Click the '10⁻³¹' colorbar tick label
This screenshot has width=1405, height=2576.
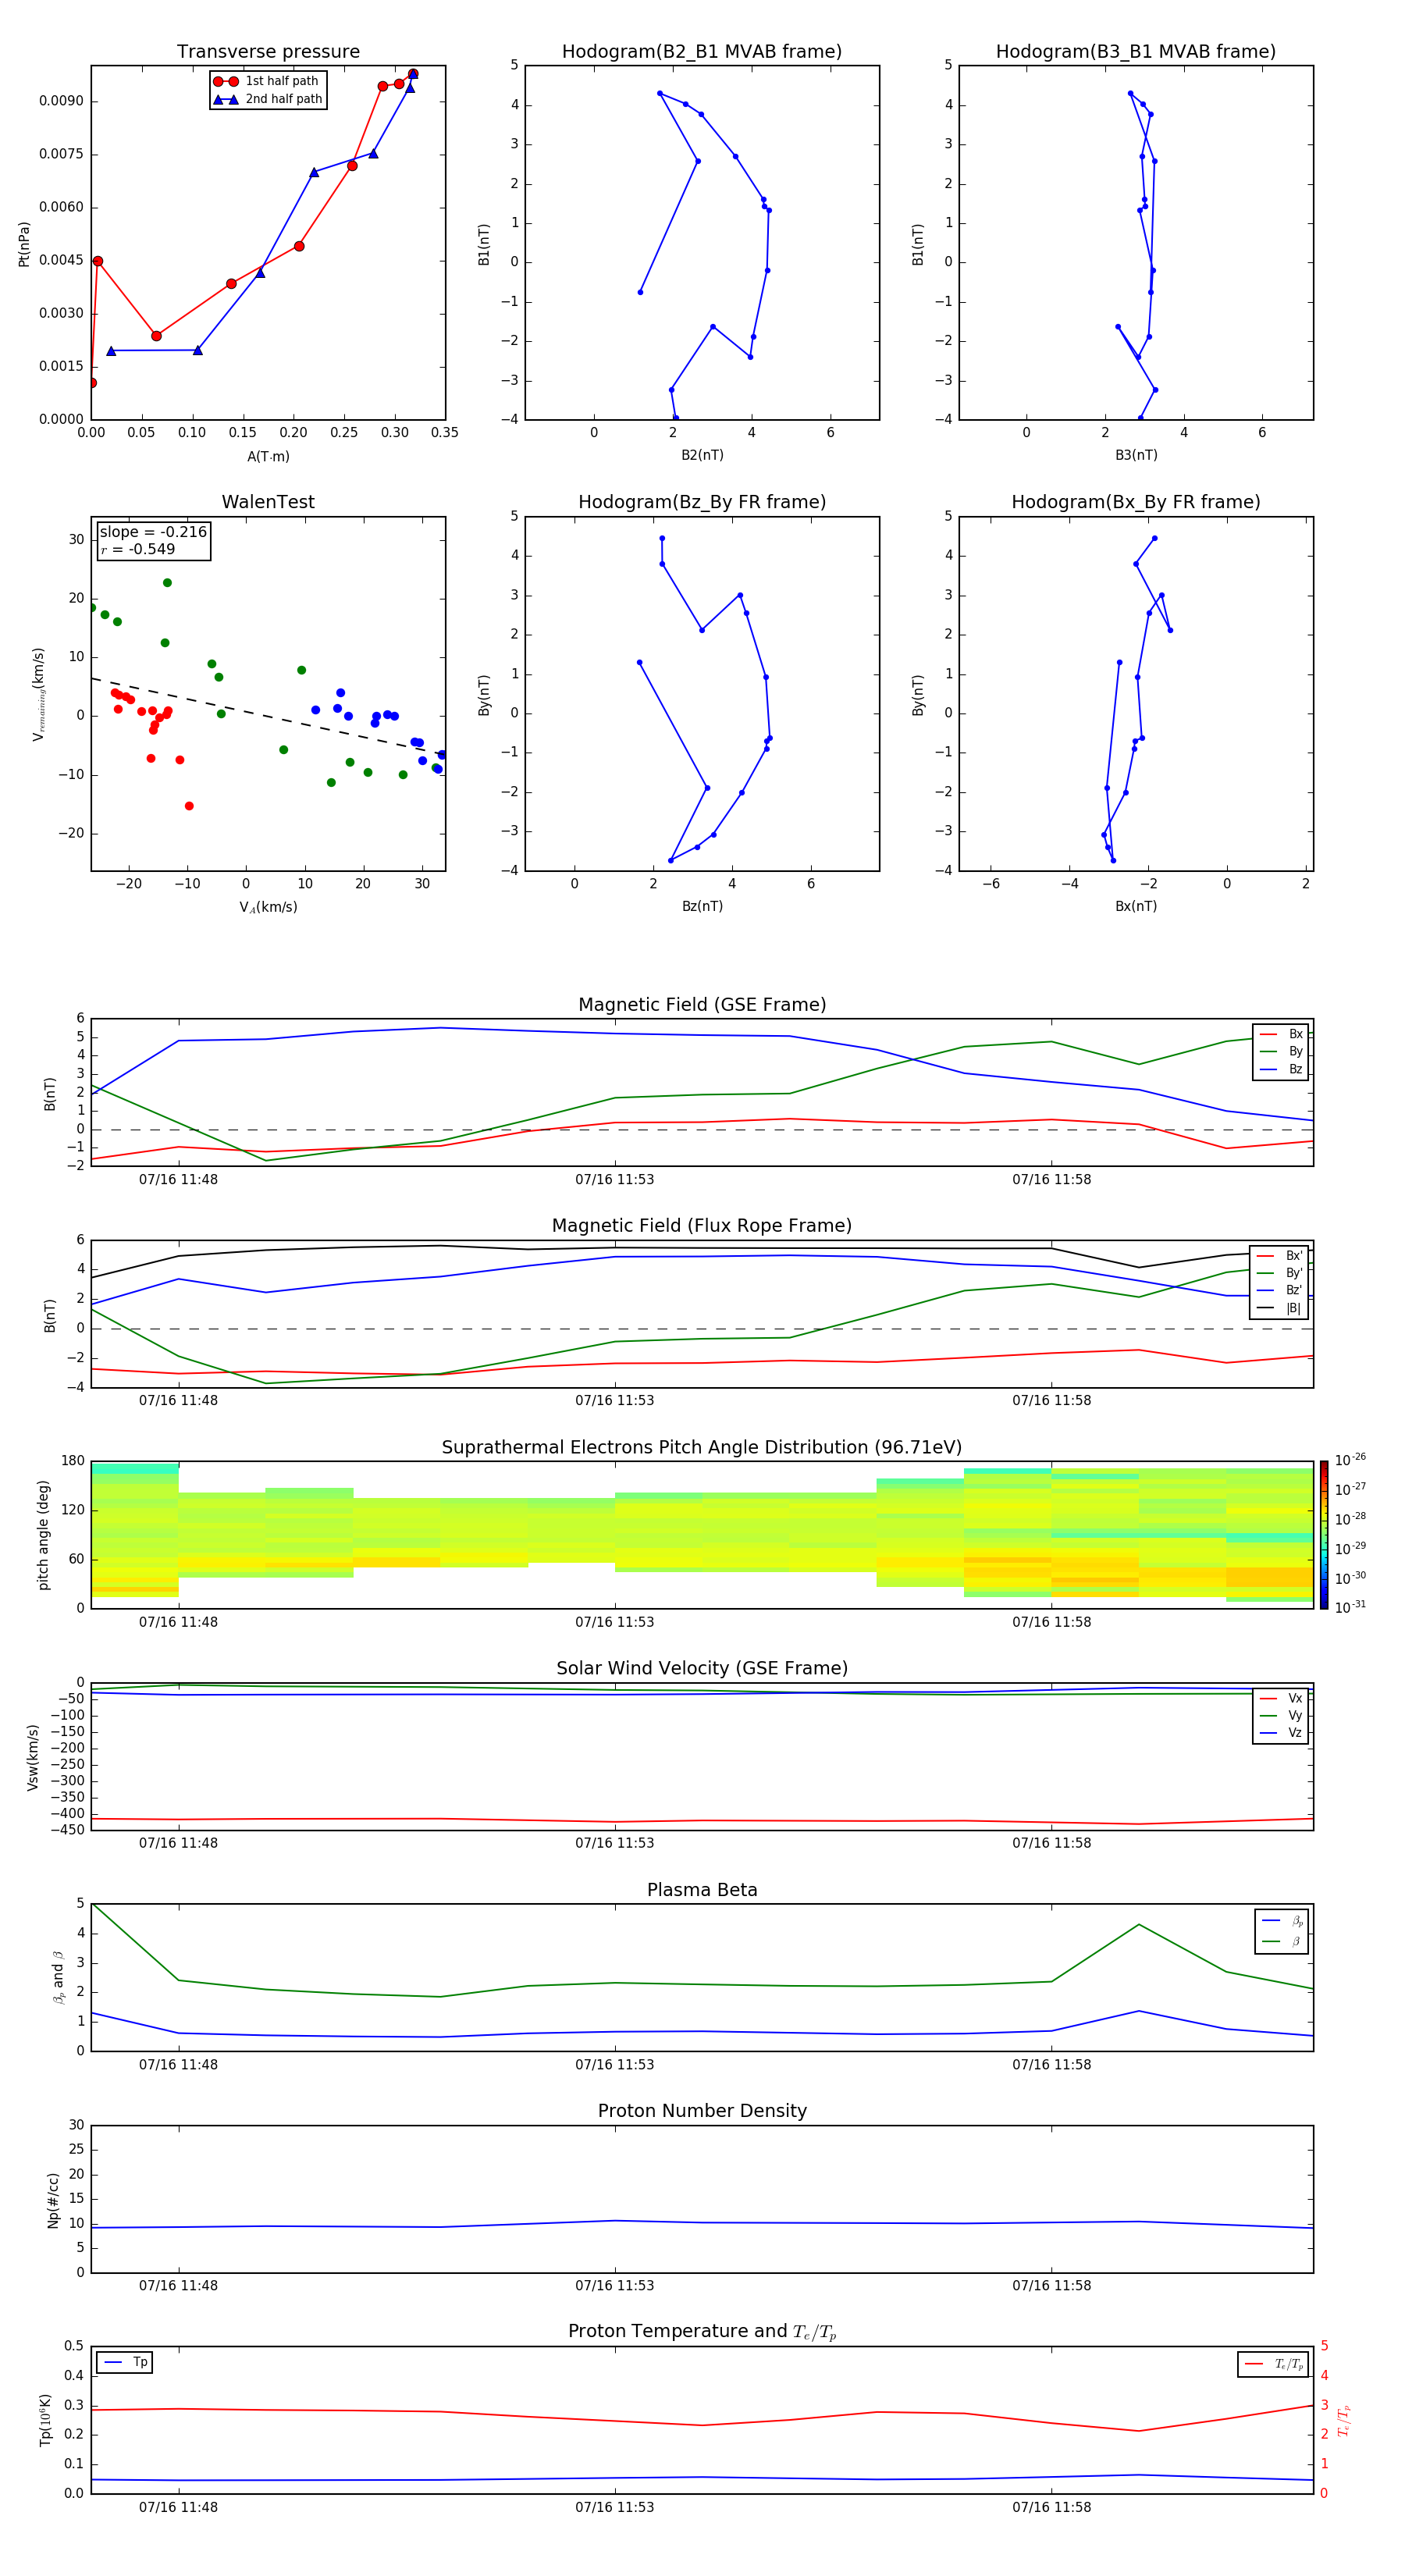[x=1350, y=1607]
